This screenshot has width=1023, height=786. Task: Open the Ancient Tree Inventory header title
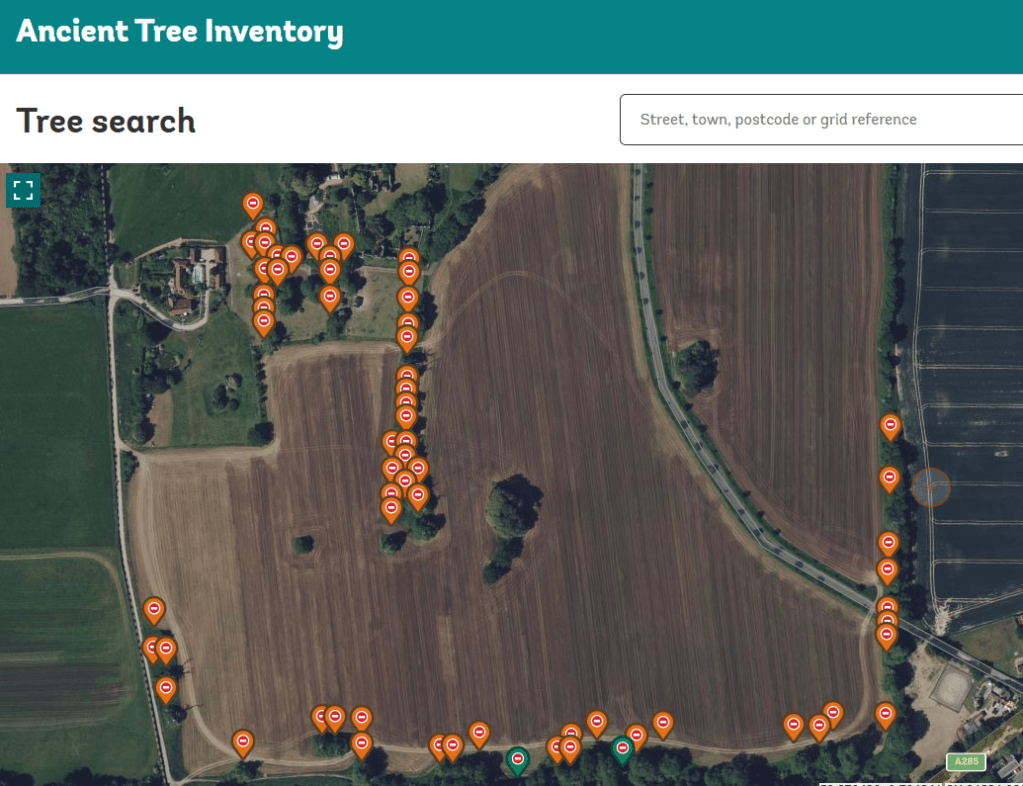click(180, 32)
